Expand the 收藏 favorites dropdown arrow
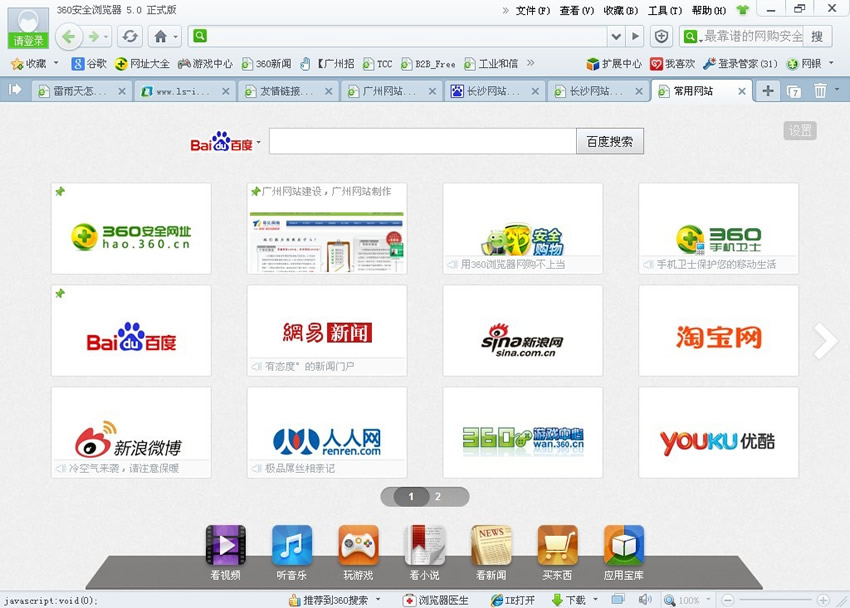This screenshot has height=608, width=850. (56, 63)
